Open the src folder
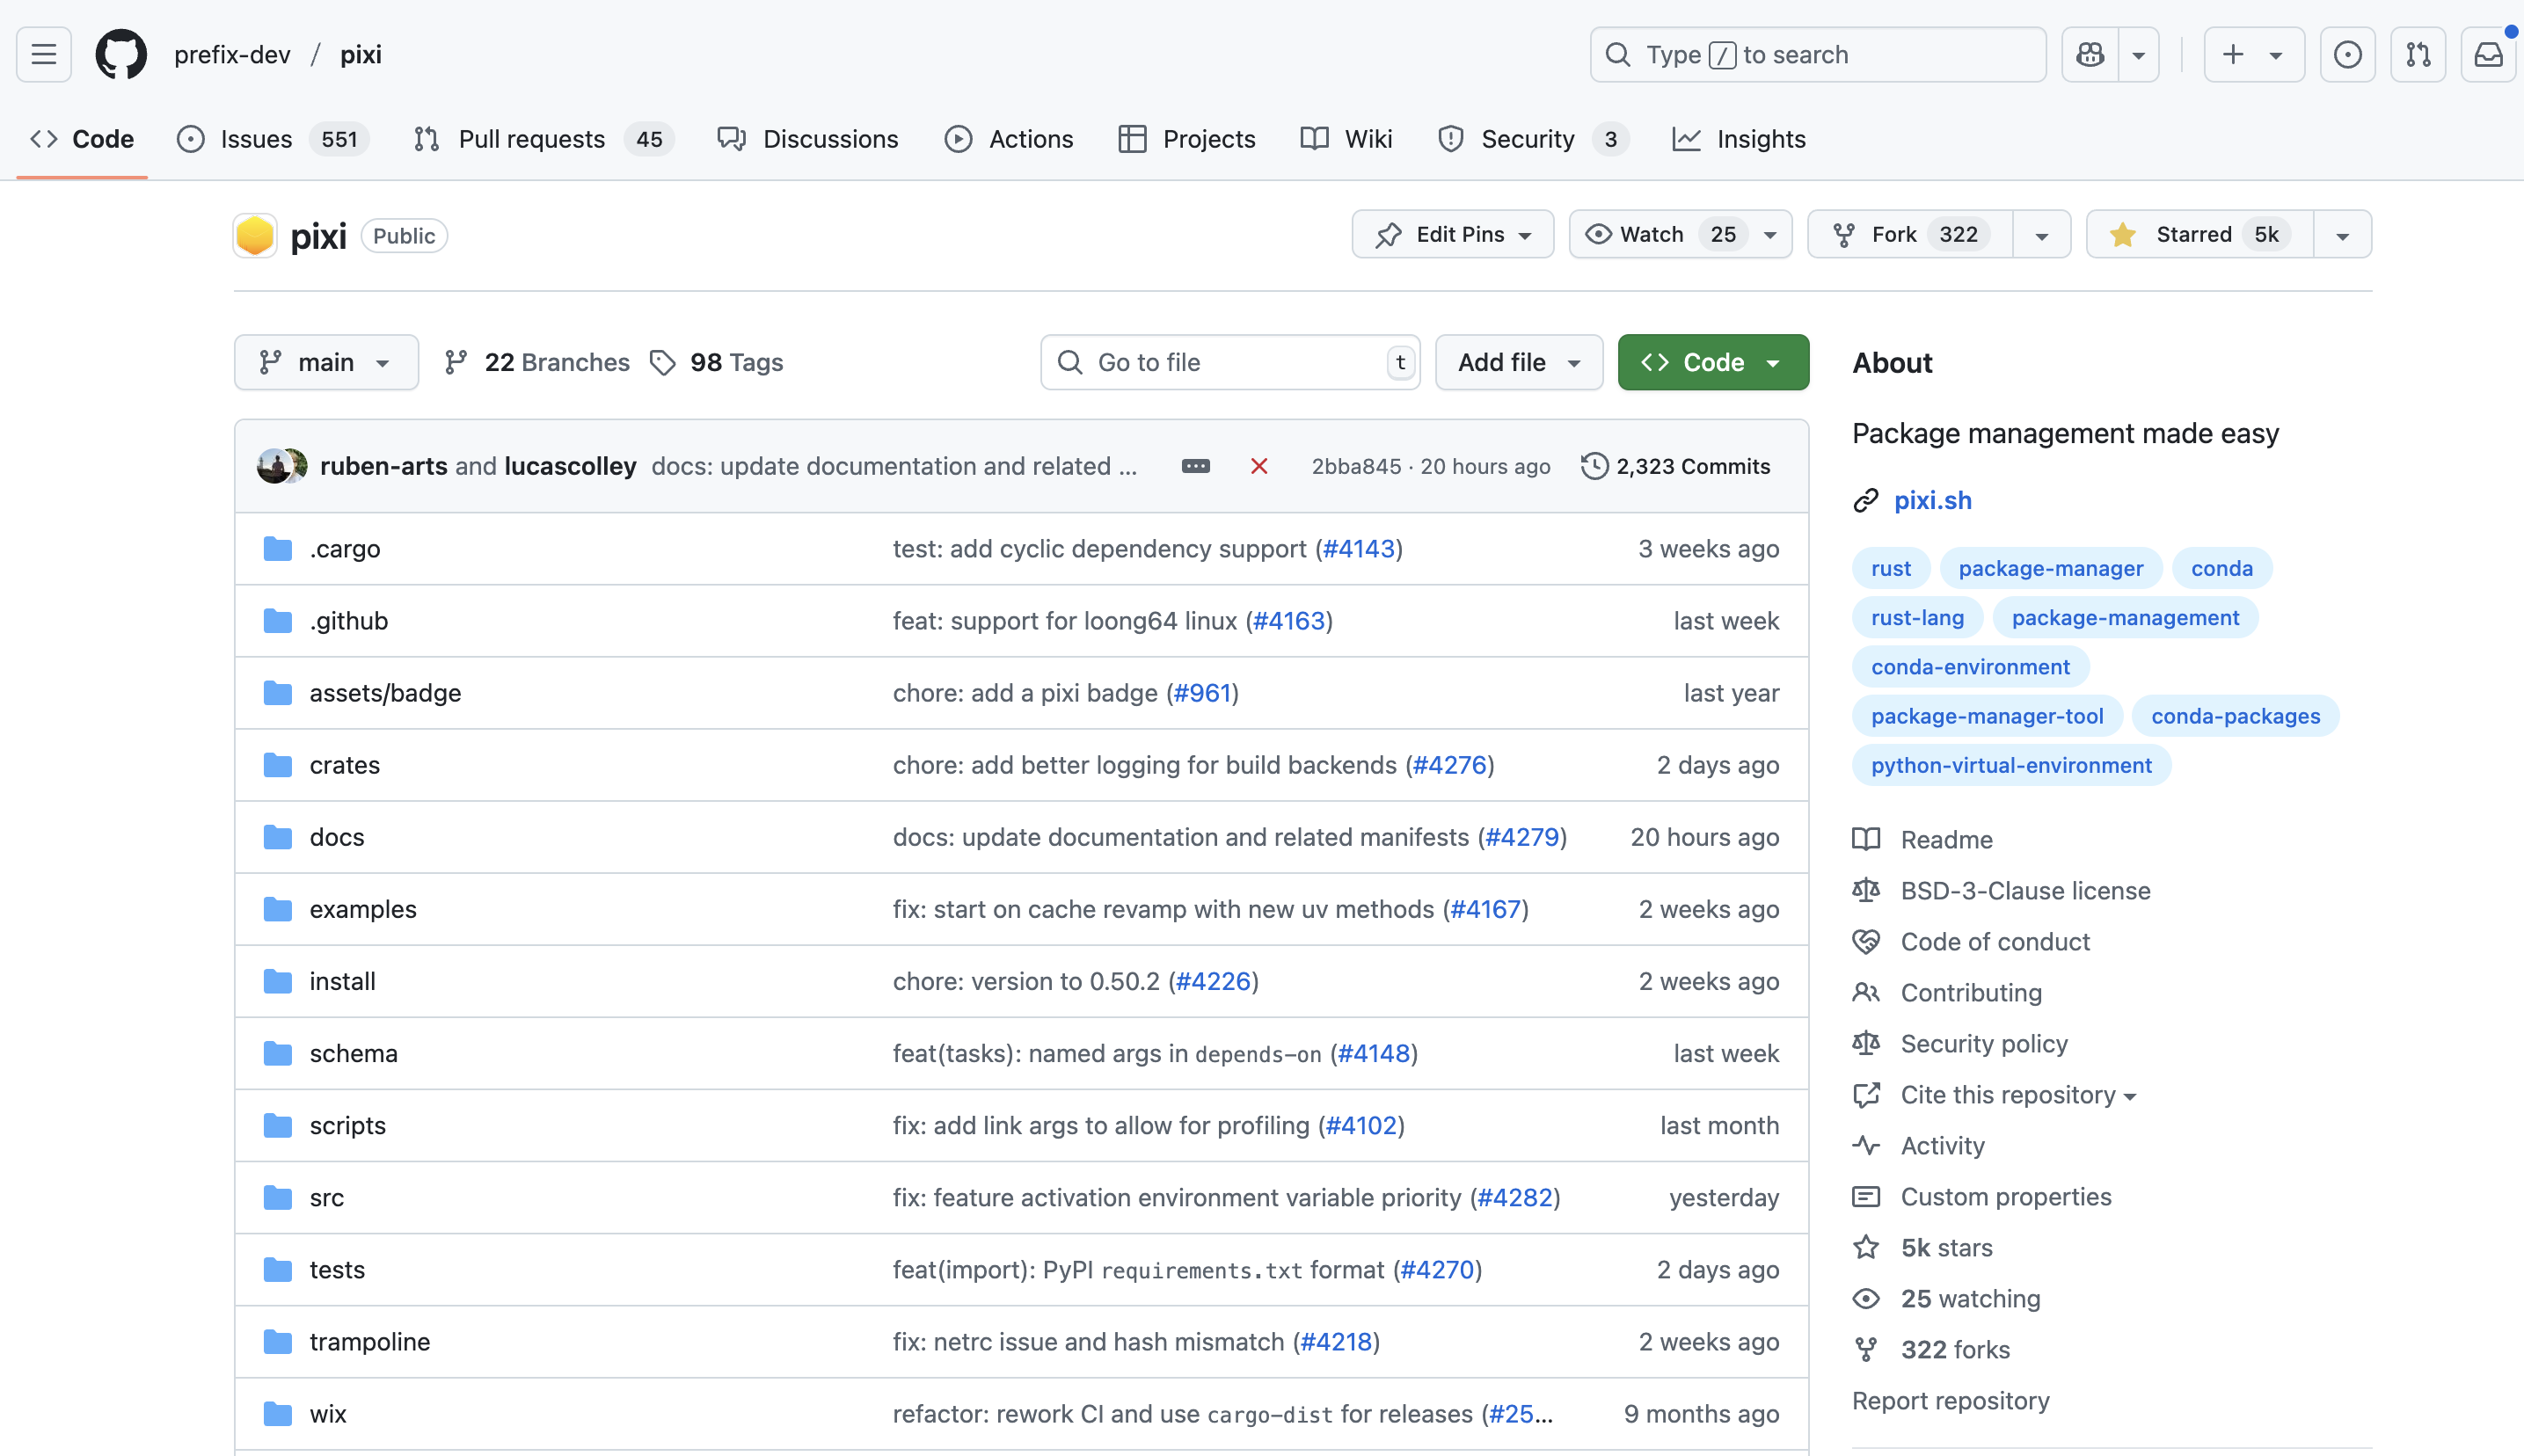 coord(327,1197)
